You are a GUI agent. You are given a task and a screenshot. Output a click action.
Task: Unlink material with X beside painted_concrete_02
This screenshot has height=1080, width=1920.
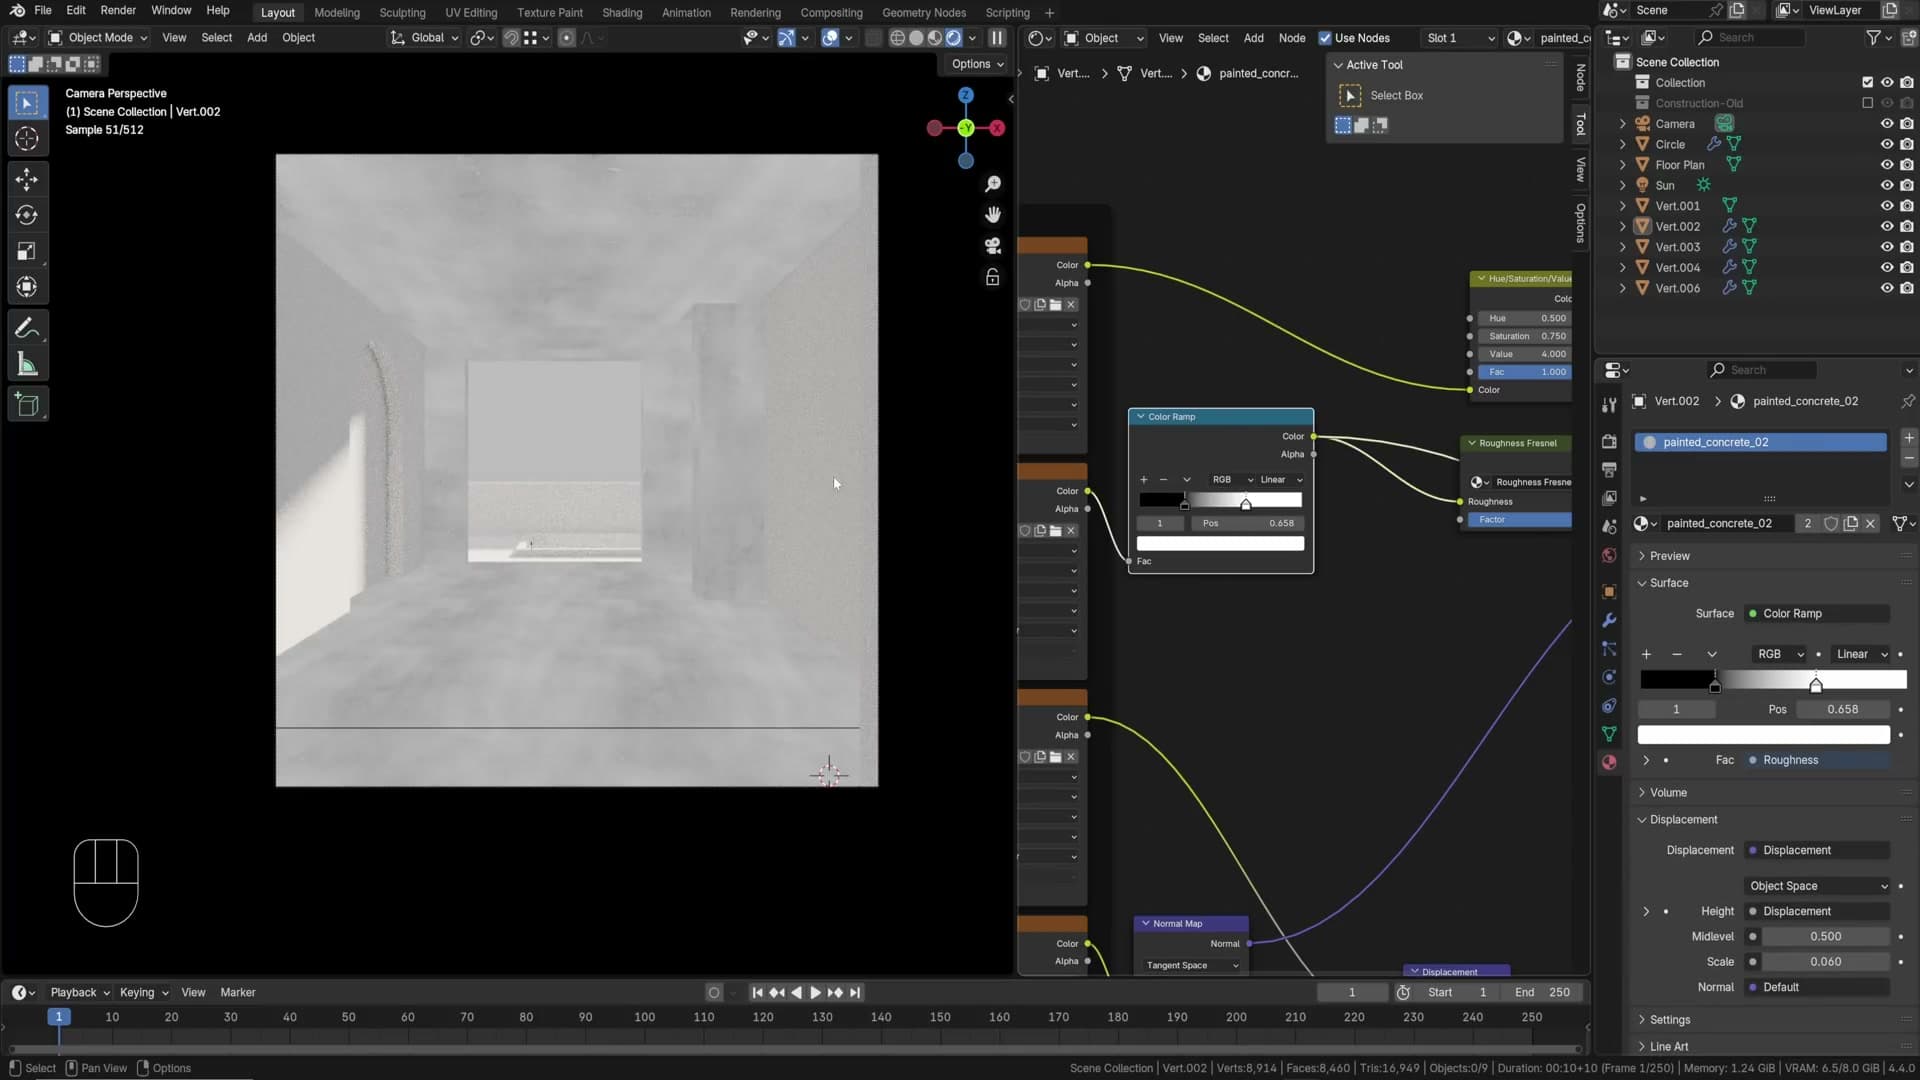[1871, 523]
